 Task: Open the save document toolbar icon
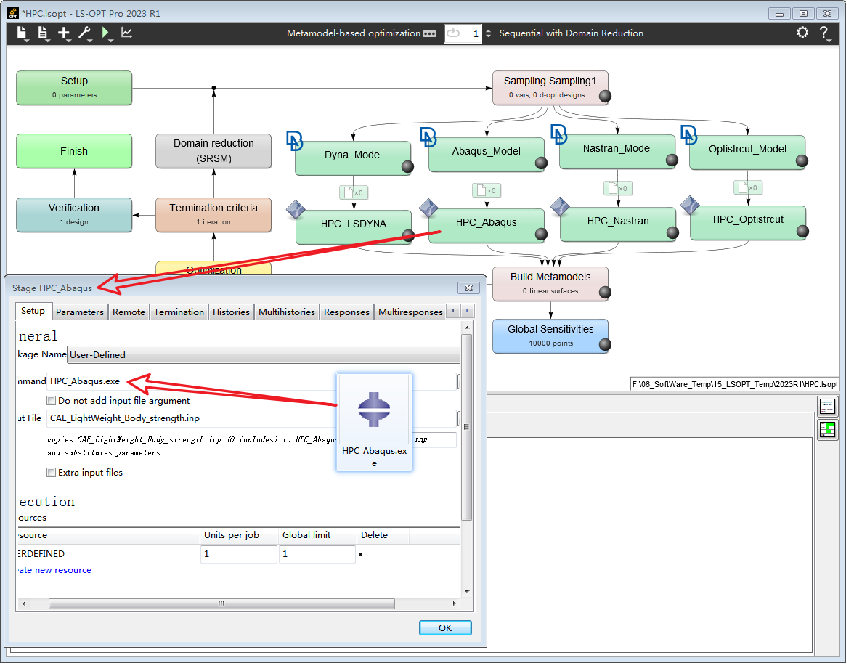click(43, 33)
